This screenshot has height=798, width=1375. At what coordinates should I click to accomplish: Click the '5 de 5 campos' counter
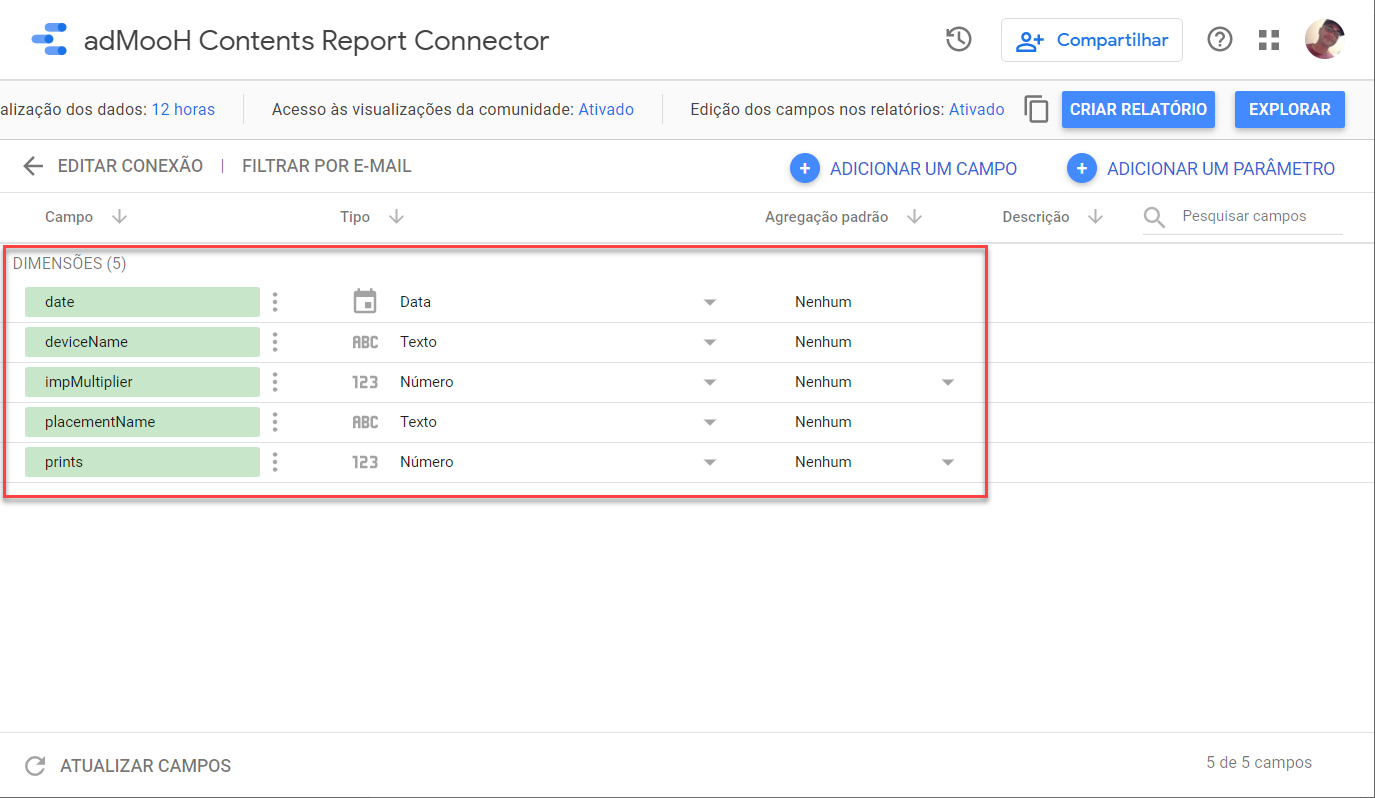coord(1259,763)
